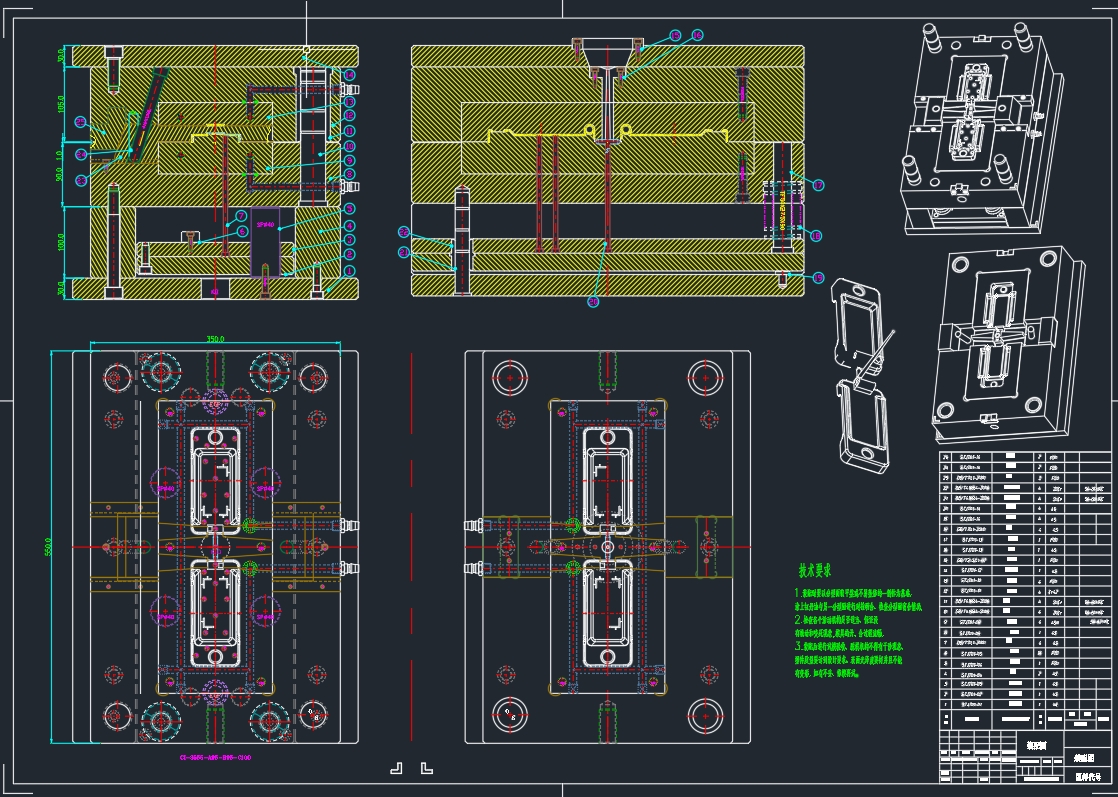Click technical requirement note number 2
The width and height of the screenshot is (1118, 797).
click(x=838, y=626)
